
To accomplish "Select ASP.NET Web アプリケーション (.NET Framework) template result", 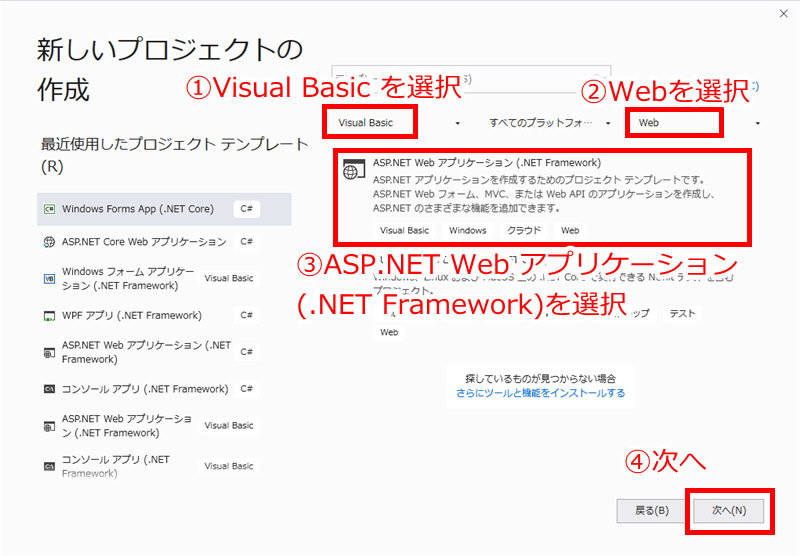I will coord(542,197).
